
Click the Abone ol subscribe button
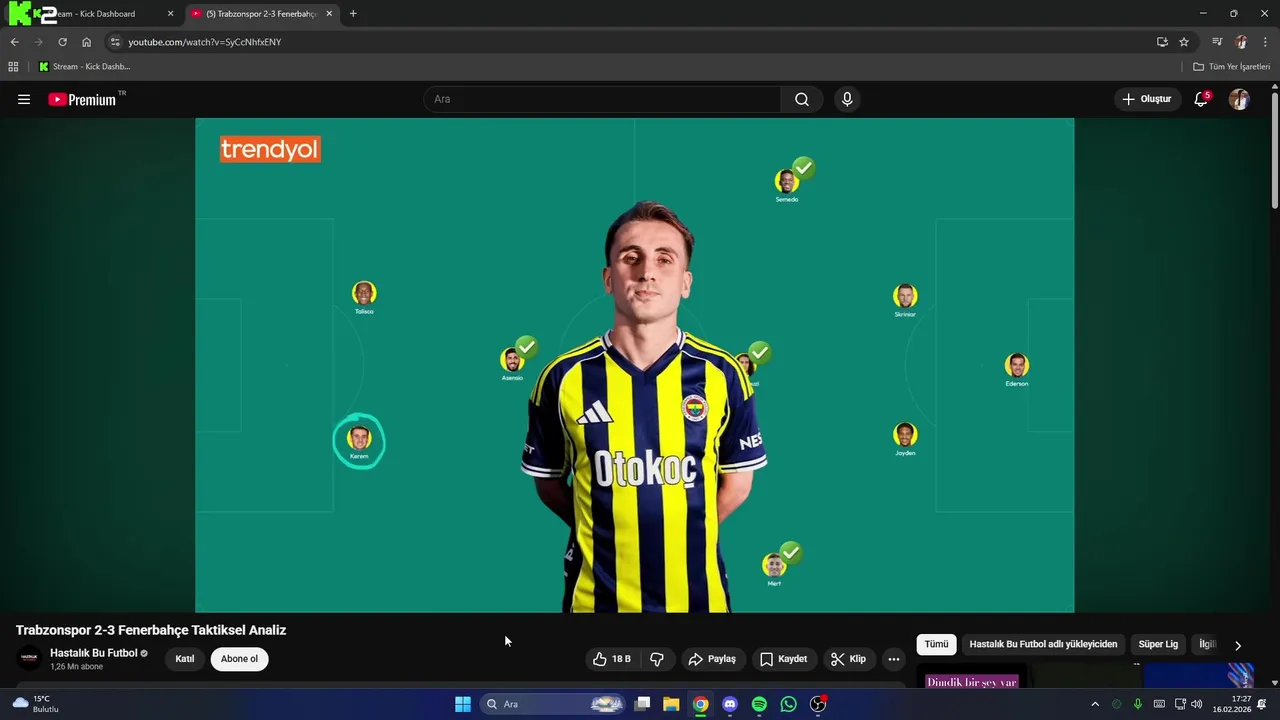point(239,659)
